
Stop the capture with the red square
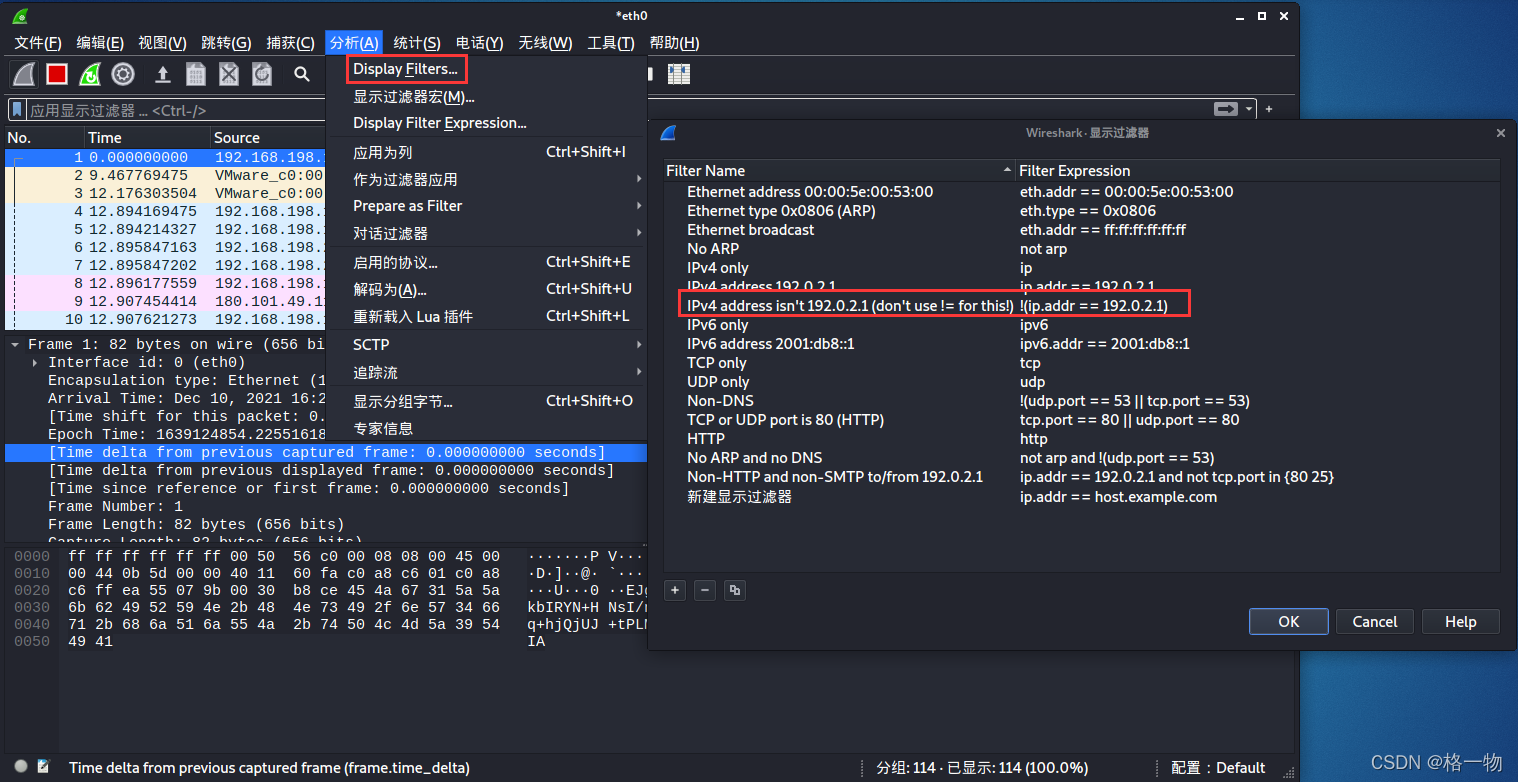pos(57,74)
